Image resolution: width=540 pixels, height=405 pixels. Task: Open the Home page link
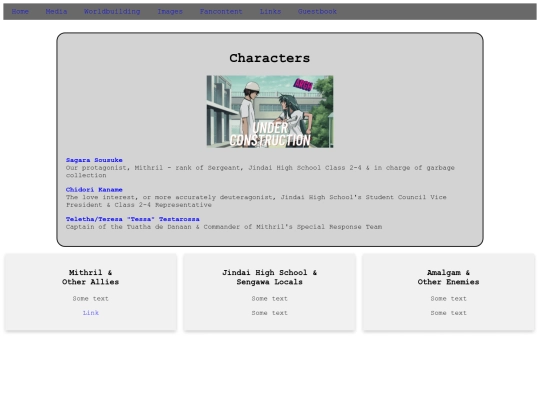coord(20,12)
